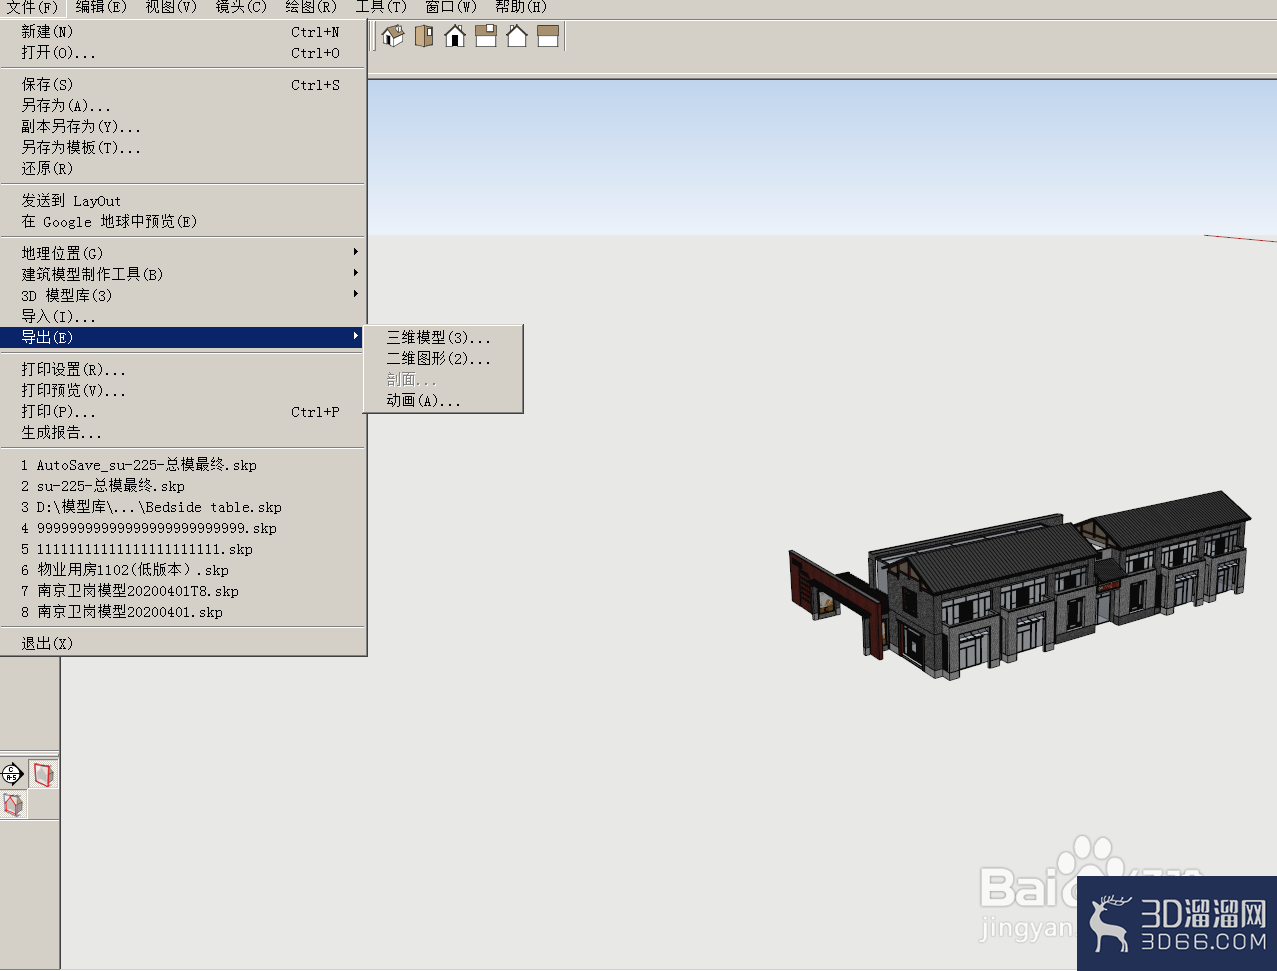Click 保存(S) to save the model
1277x971 pixels.
[184, 85]
